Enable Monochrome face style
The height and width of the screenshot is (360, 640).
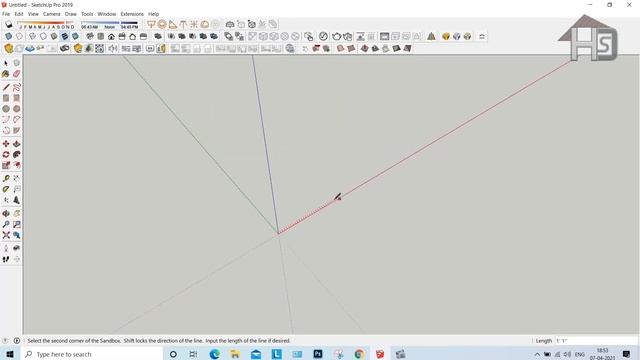75,37
